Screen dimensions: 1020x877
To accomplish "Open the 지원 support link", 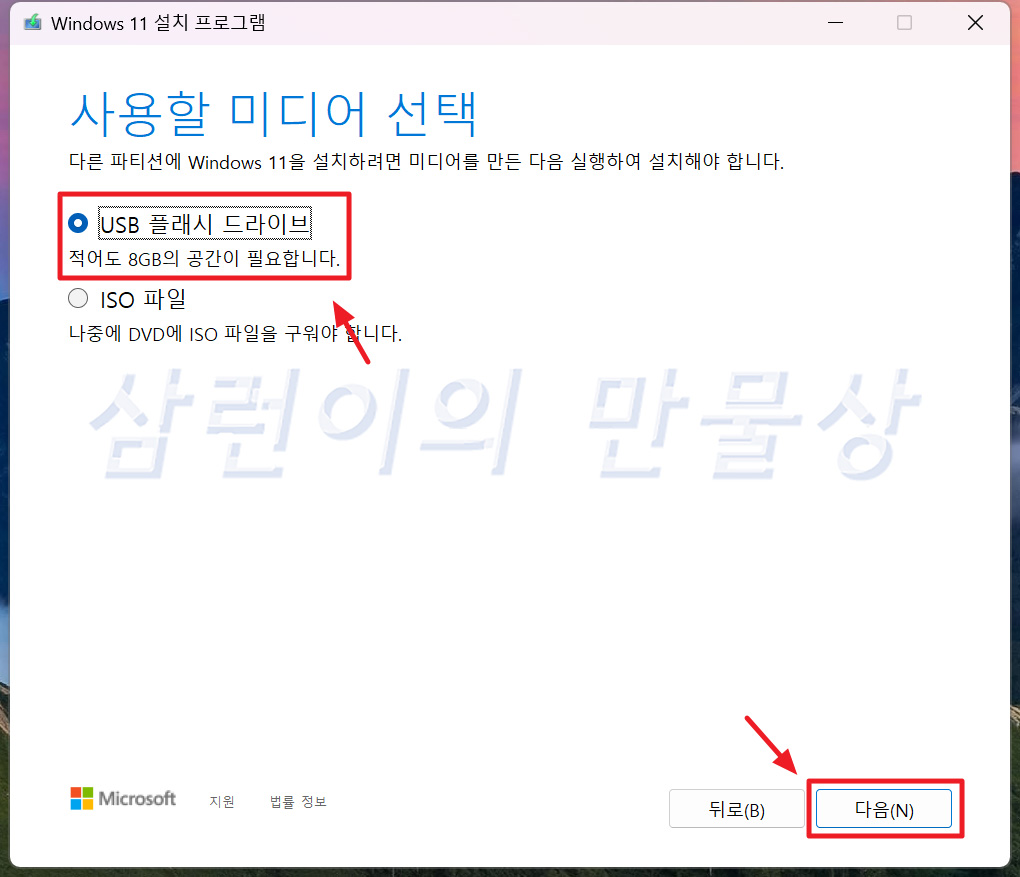I will click(222, 802).
